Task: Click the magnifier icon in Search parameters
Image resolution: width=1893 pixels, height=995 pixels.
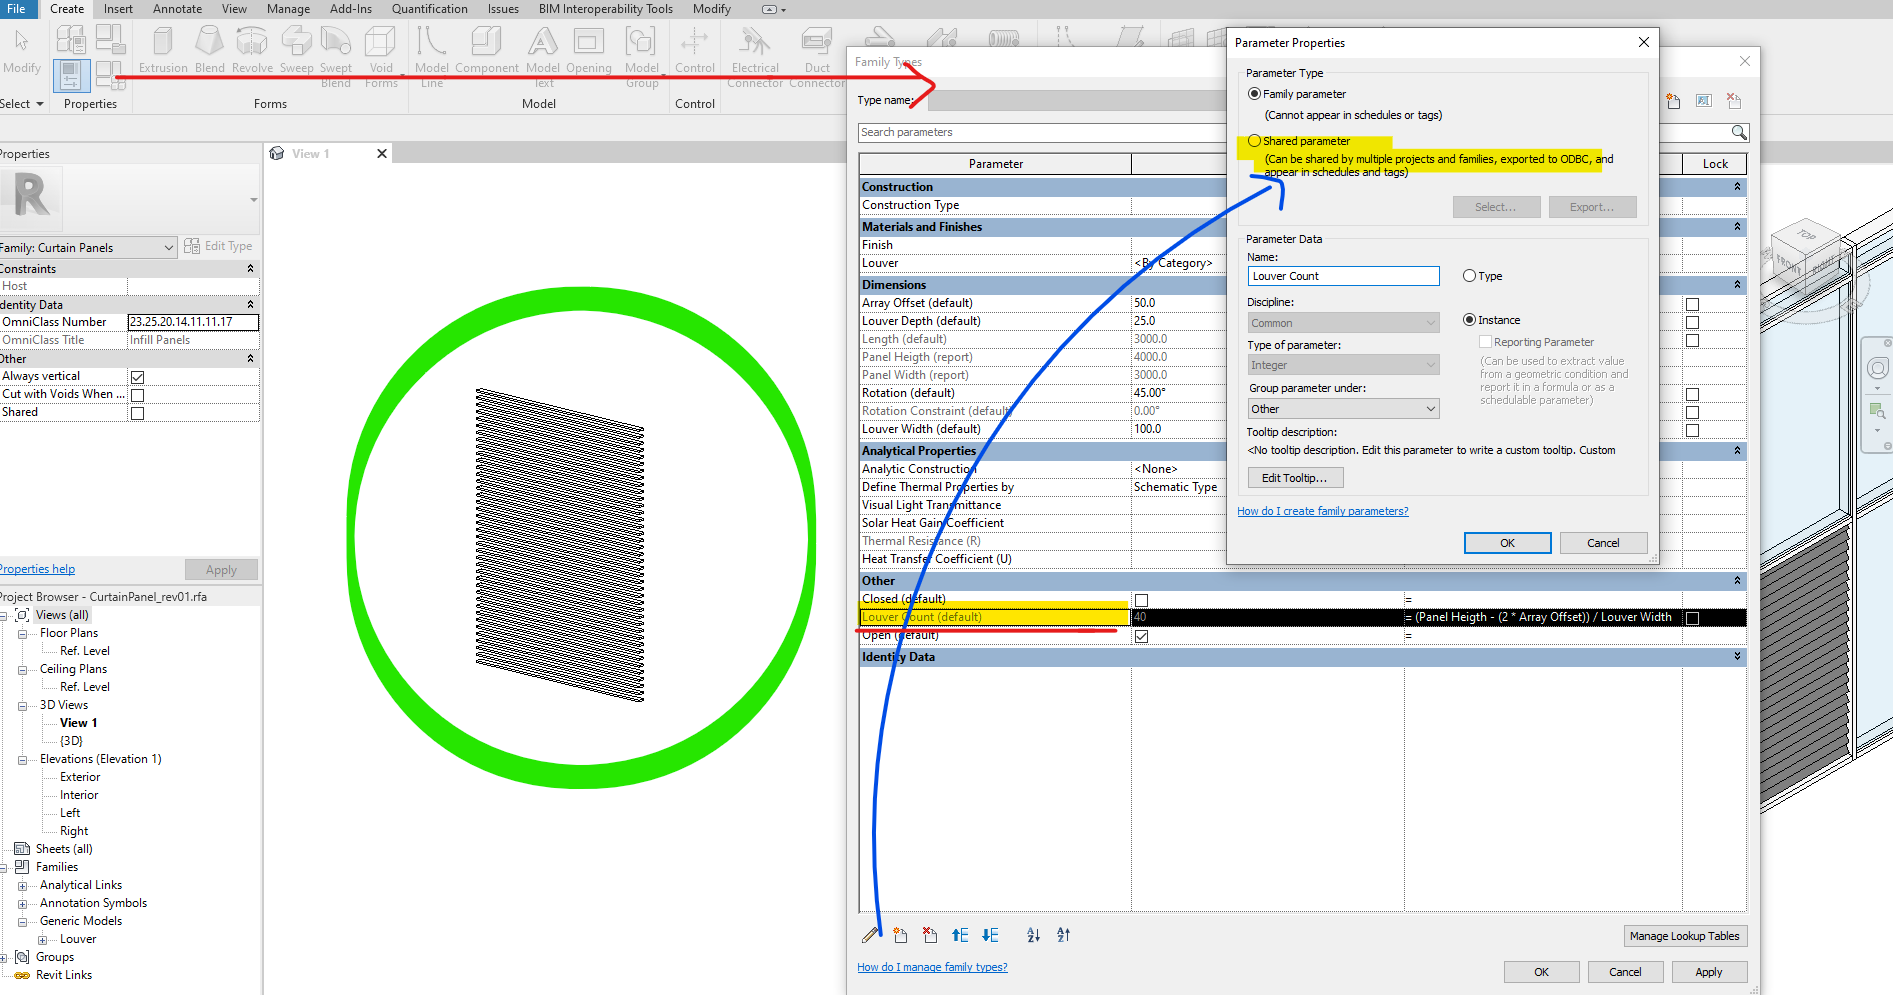Action: [x=1739, y=132]
